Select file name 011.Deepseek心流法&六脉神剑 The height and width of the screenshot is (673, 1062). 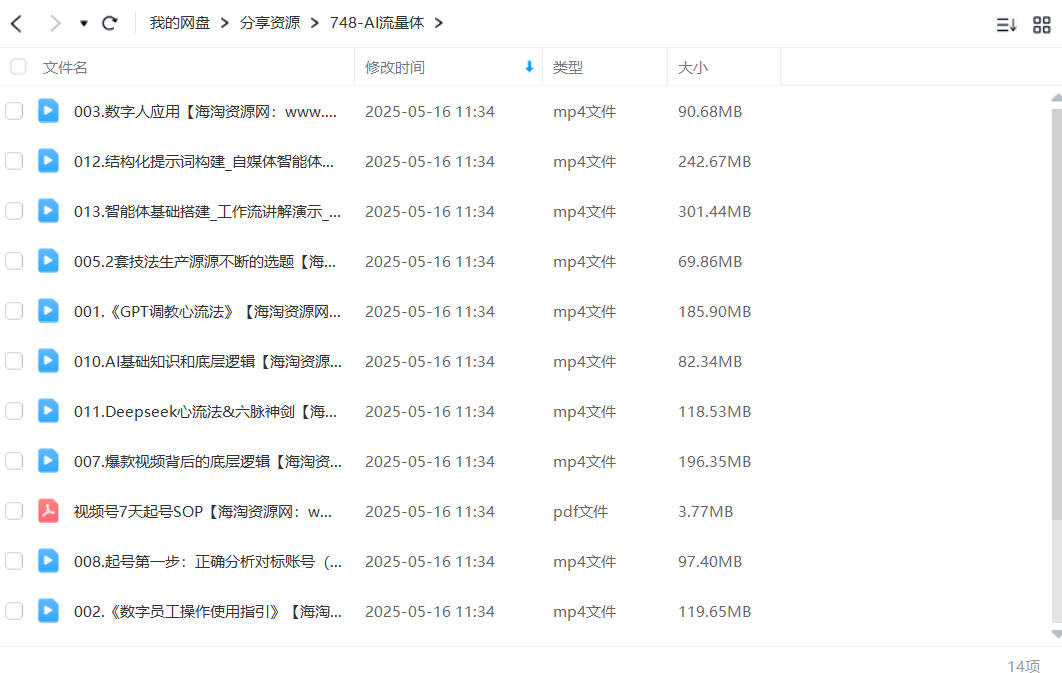tap(205, 412)
